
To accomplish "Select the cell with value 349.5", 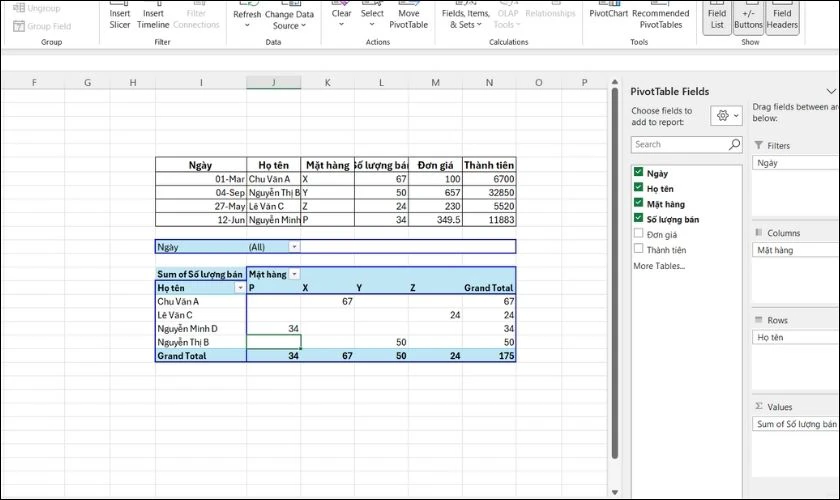I will tap(436, 220).
